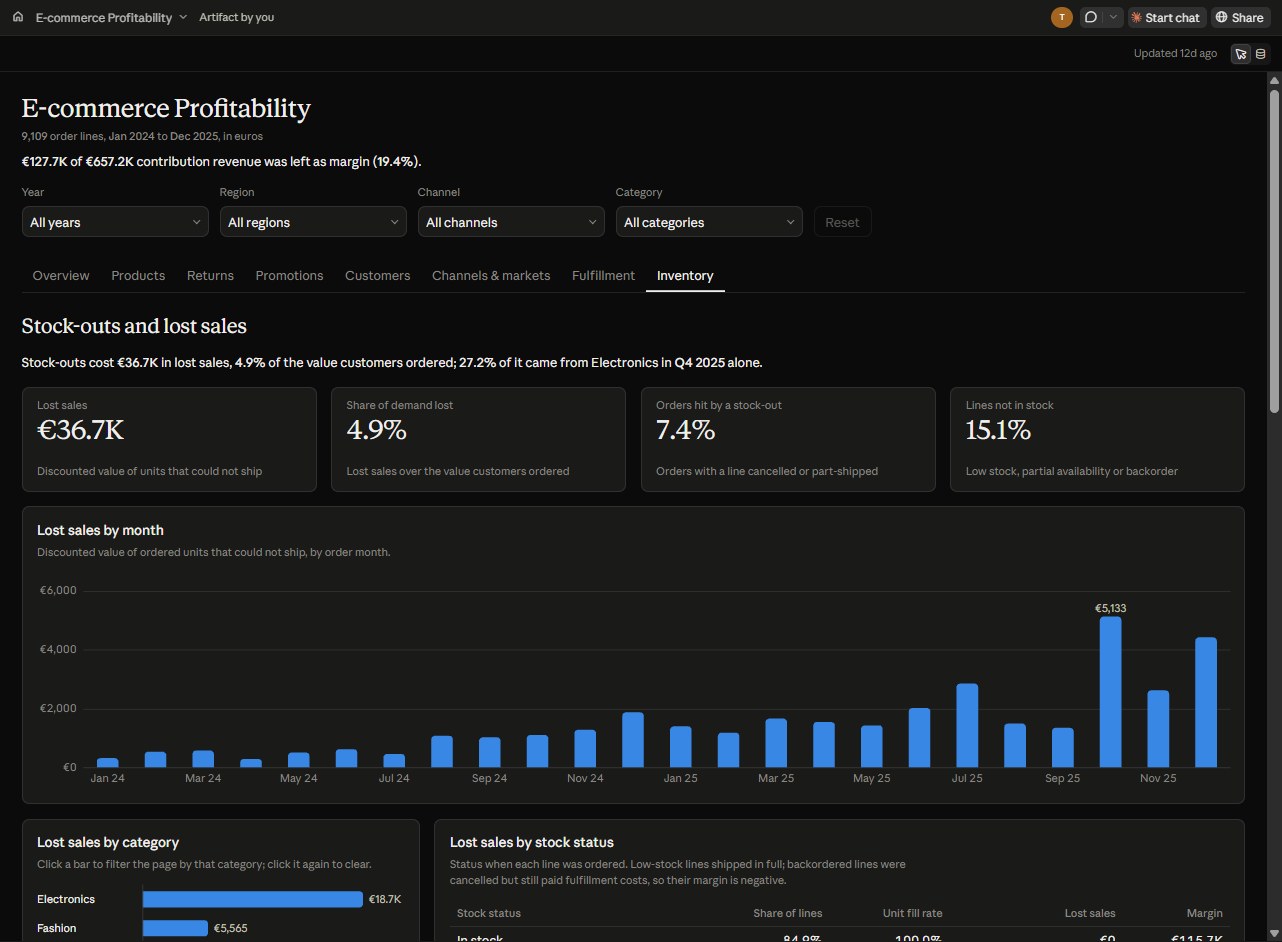Click the Unit fill rate column header
Viewport: 1282px width, 942px height.
(910, 913)
